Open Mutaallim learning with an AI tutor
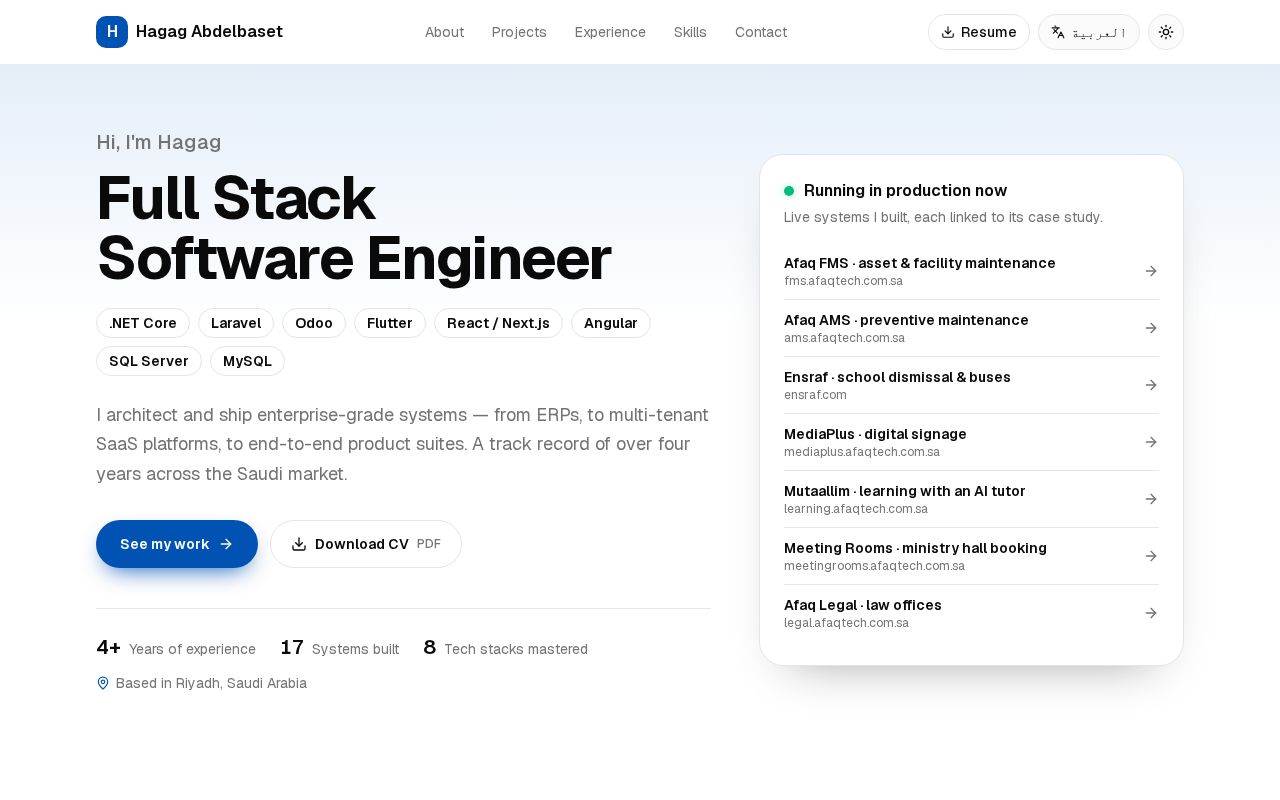 coord(971,499)
